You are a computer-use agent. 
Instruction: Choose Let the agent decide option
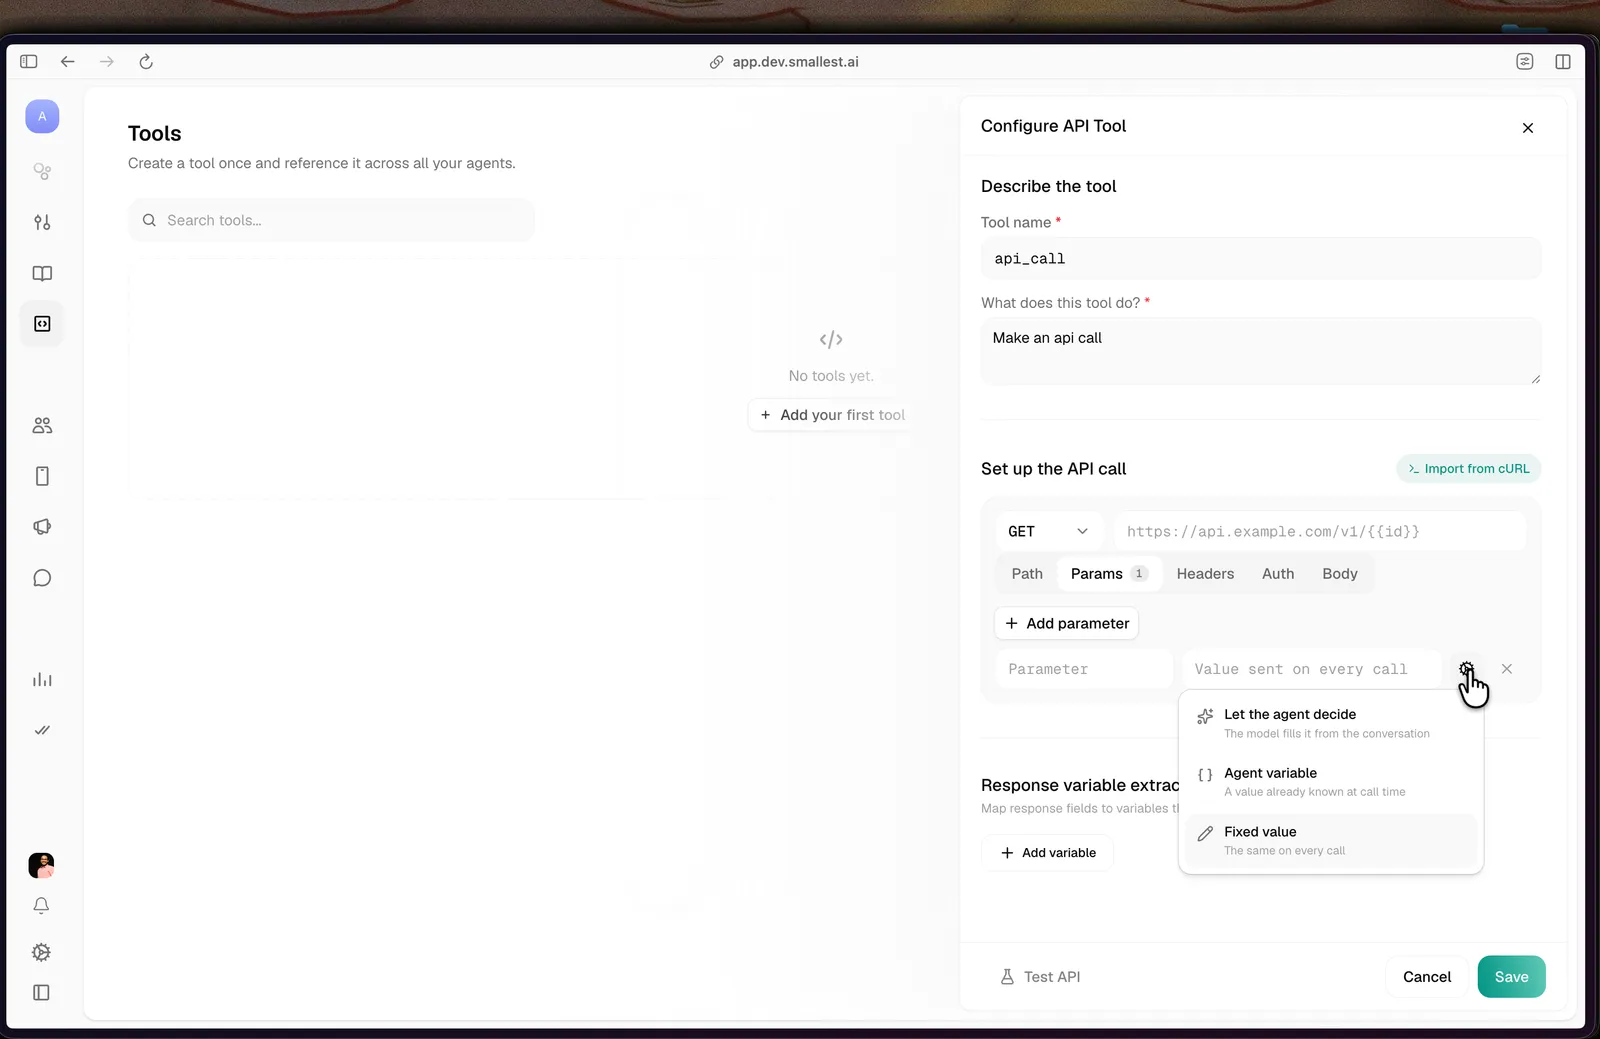pos(1331,723)
